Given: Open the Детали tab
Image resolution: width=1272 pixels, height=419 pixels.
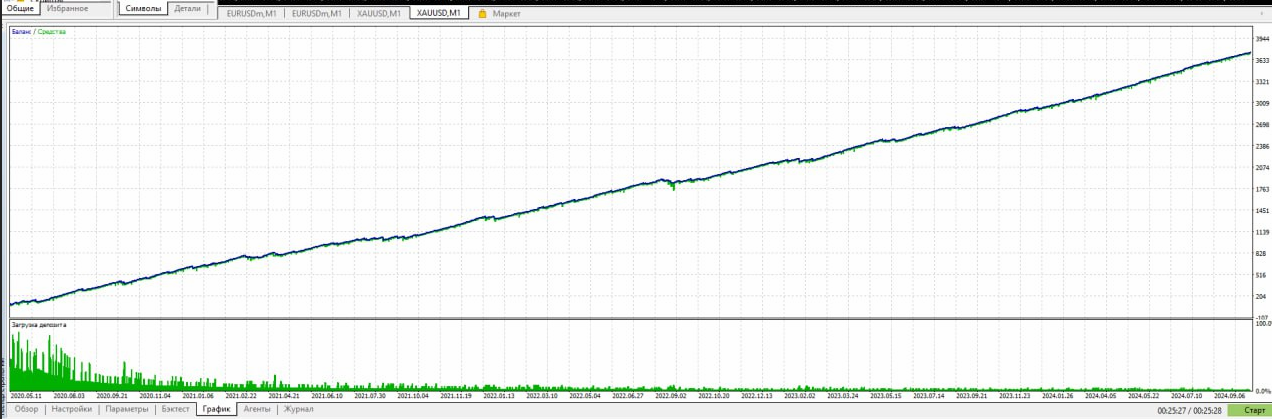Looking at the screenshot, I should pos(187,9).
